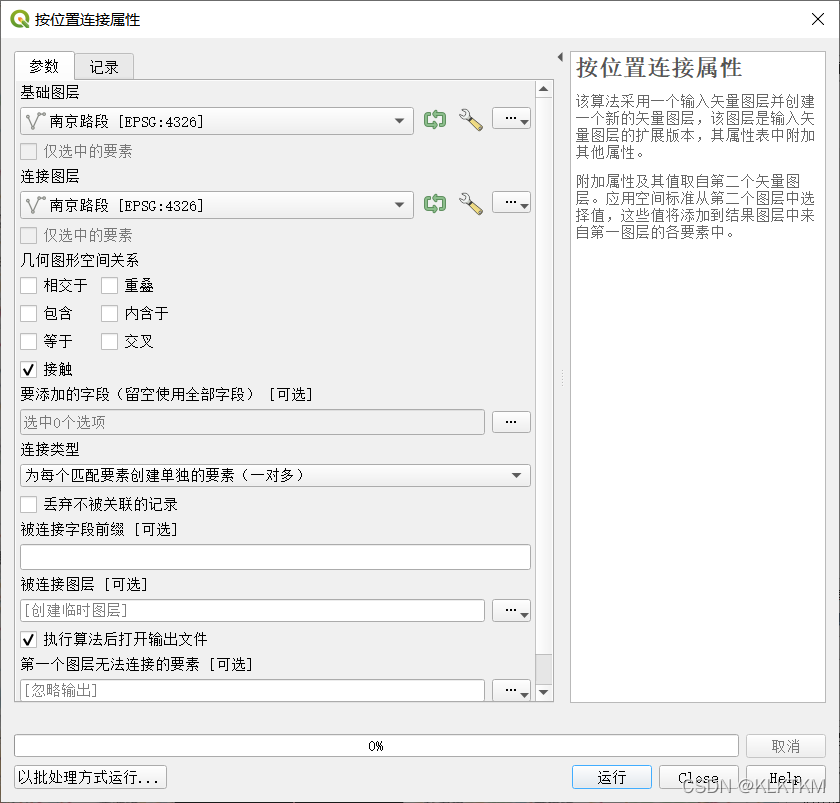840x803 pixels.
Task: Enable the 交叉 checkbox
Action: [x=109, y=341]
